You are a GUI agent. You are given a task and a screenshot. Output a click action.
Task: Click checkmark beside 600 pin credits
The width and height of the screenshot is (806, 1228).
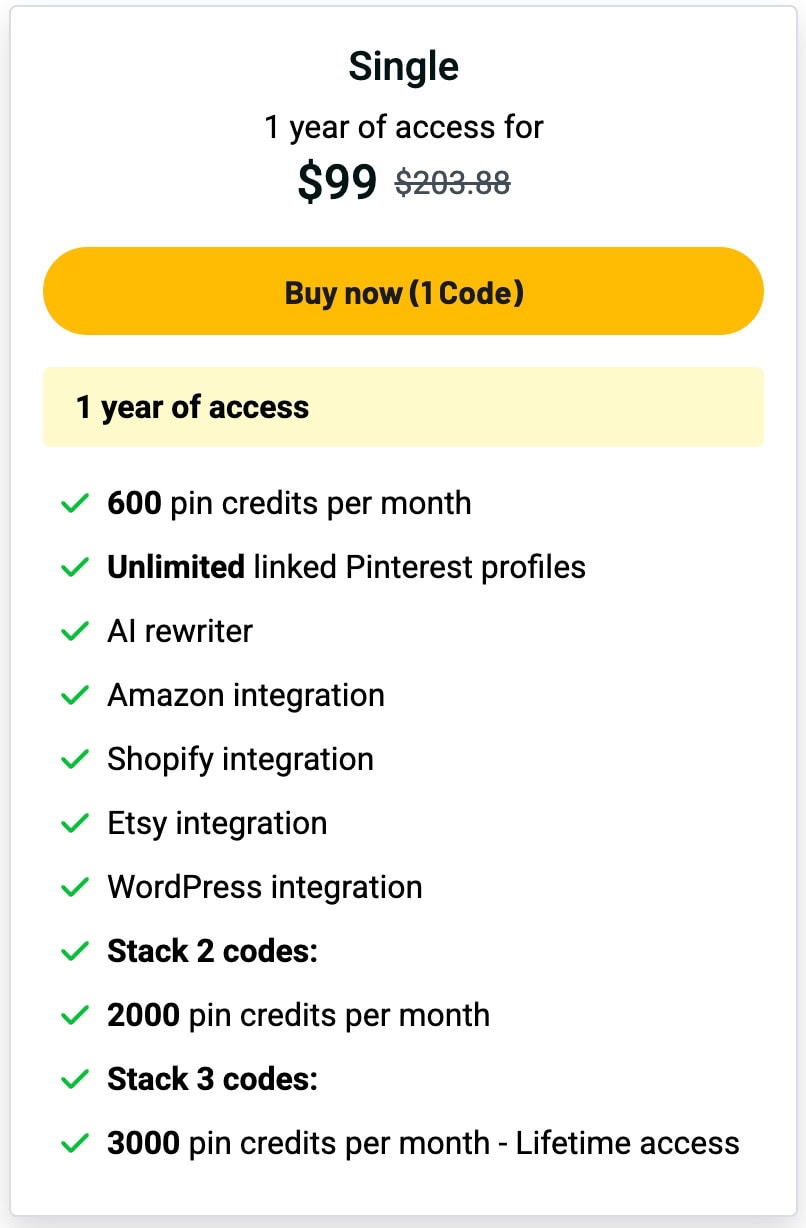pyautogui.click(x=75, y=503)
